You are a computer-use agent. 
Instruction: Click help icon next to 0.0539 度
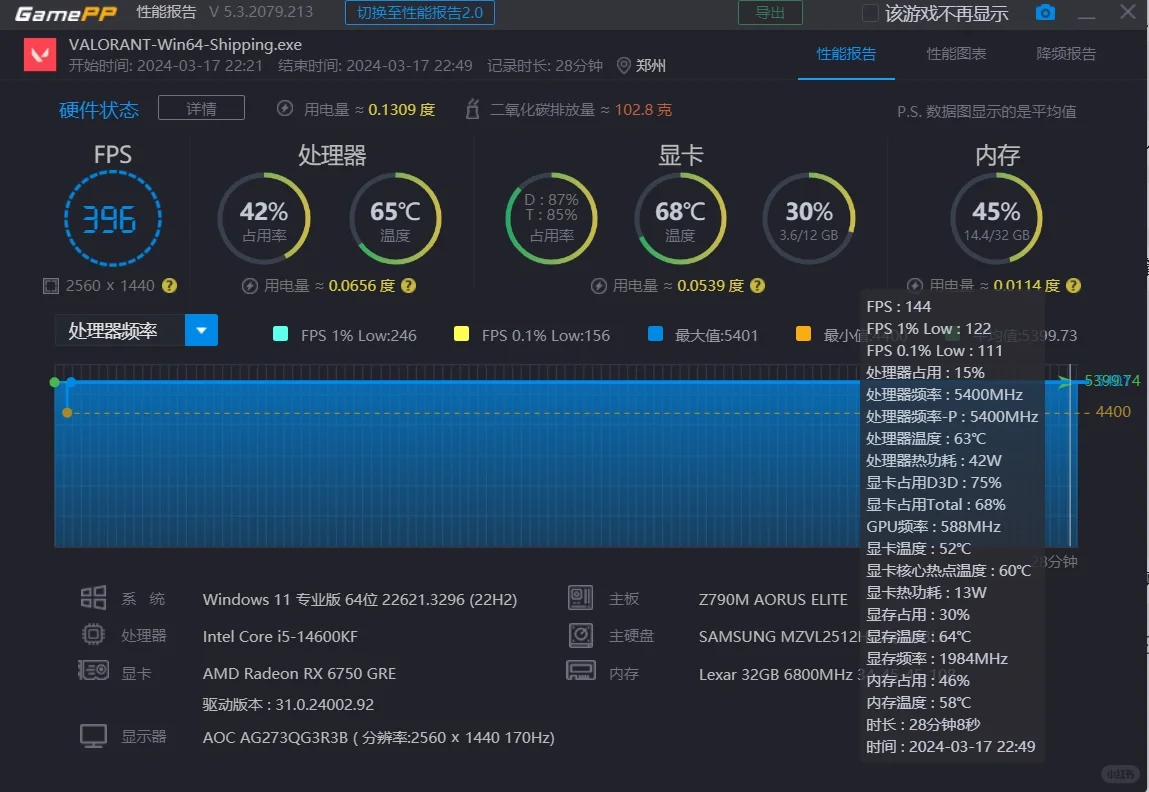coord(757,286)
